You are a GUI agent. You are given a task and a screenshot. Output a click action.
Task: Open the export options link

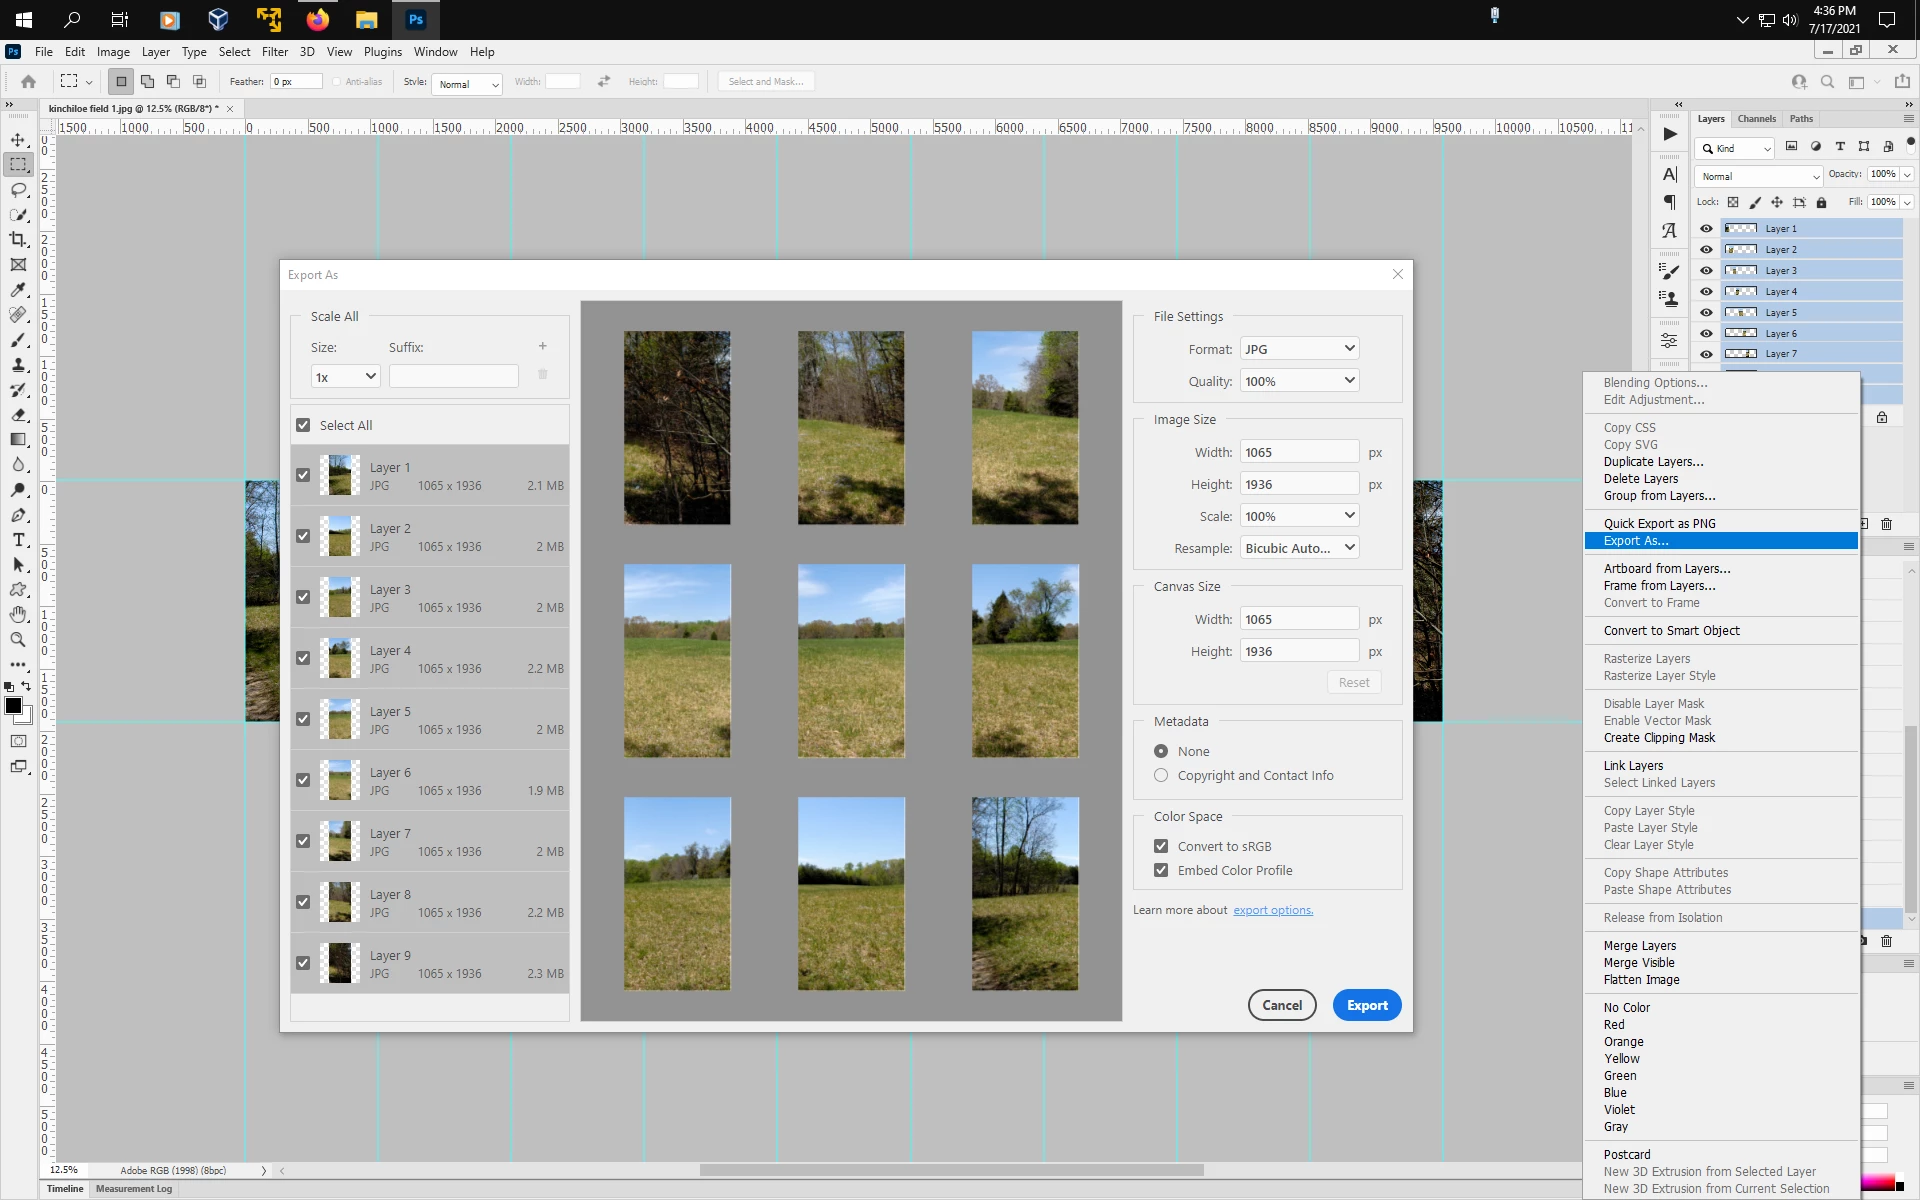coord(1272,910)
